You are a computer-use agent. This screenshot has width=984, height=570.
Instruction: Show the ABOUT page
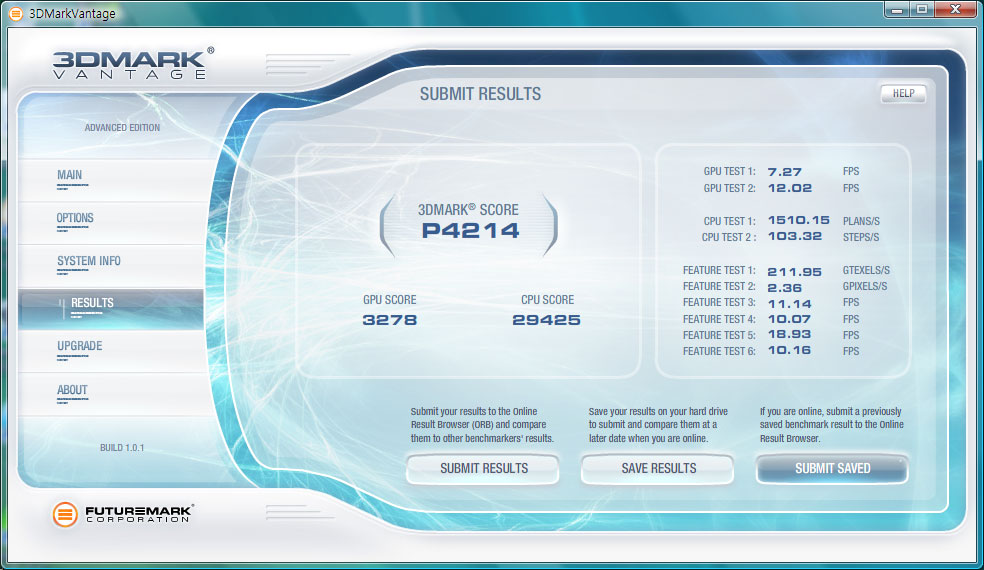72,390
